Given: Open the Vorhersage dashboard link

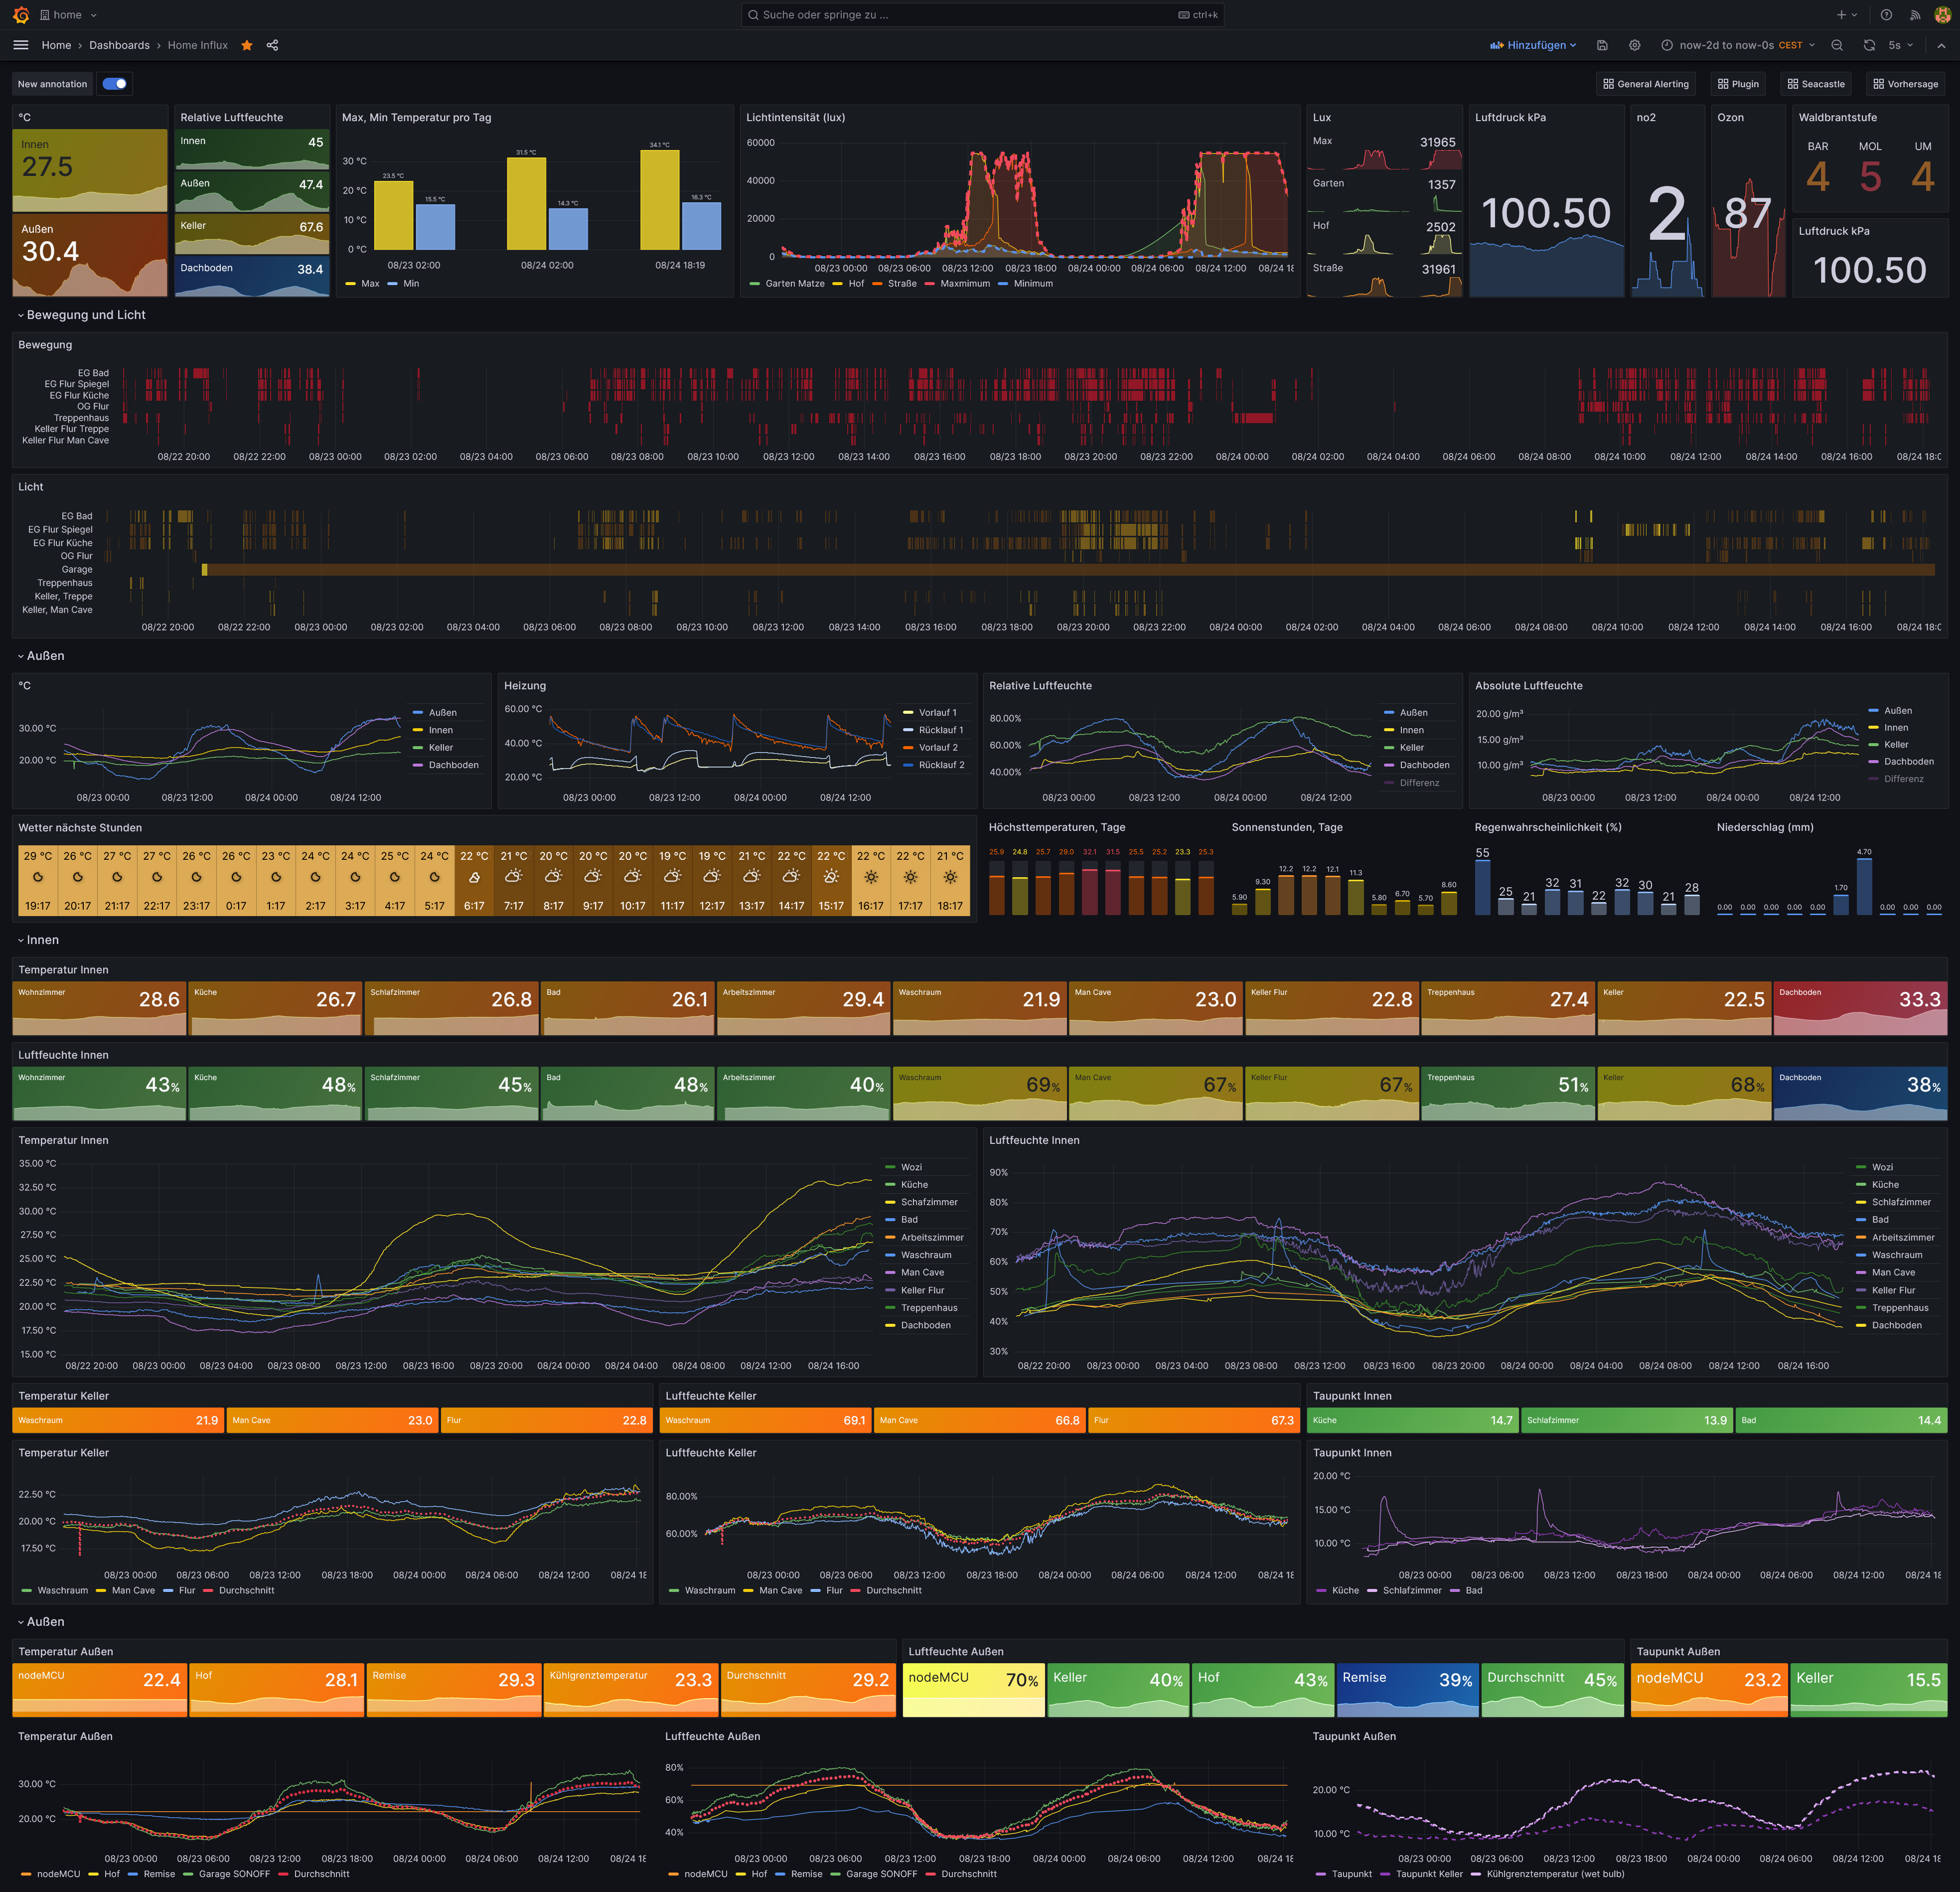Looking at the screenshot, I should point(1905,84).
